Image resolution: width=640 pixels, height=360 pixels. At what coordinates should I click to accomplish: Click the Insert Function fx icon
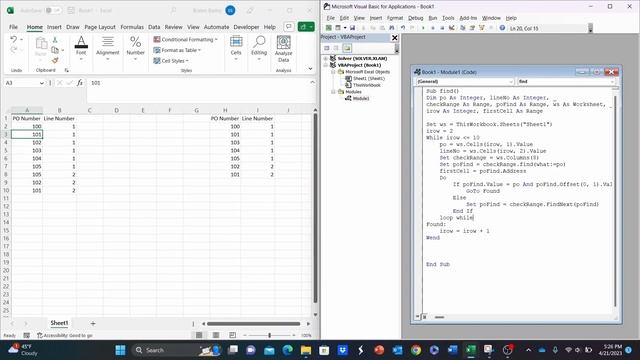[80, 83]
